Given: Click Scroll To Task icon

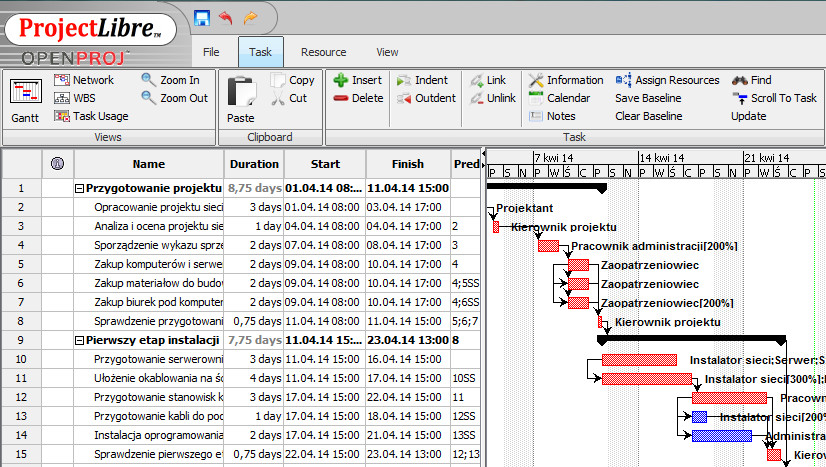Looking at the screenshot, I should tap(740, 98).
